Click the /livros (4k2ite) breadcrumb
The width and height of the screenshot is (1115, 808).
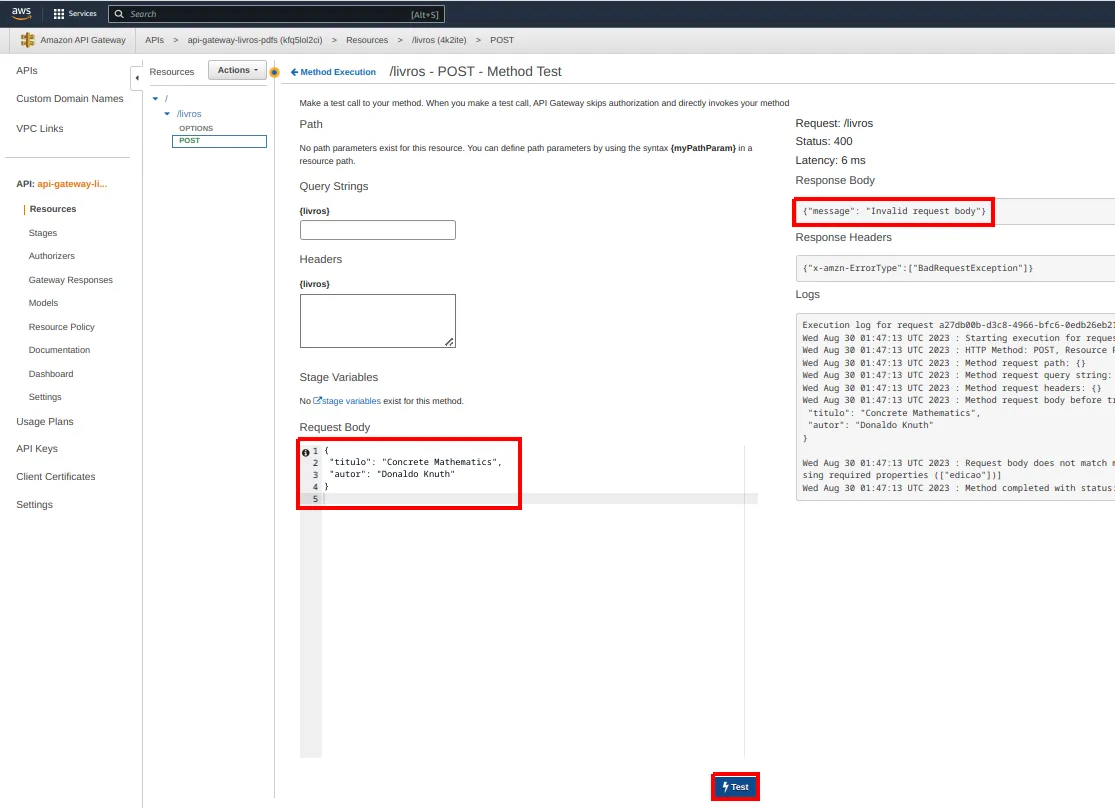[x=439, y=40]
